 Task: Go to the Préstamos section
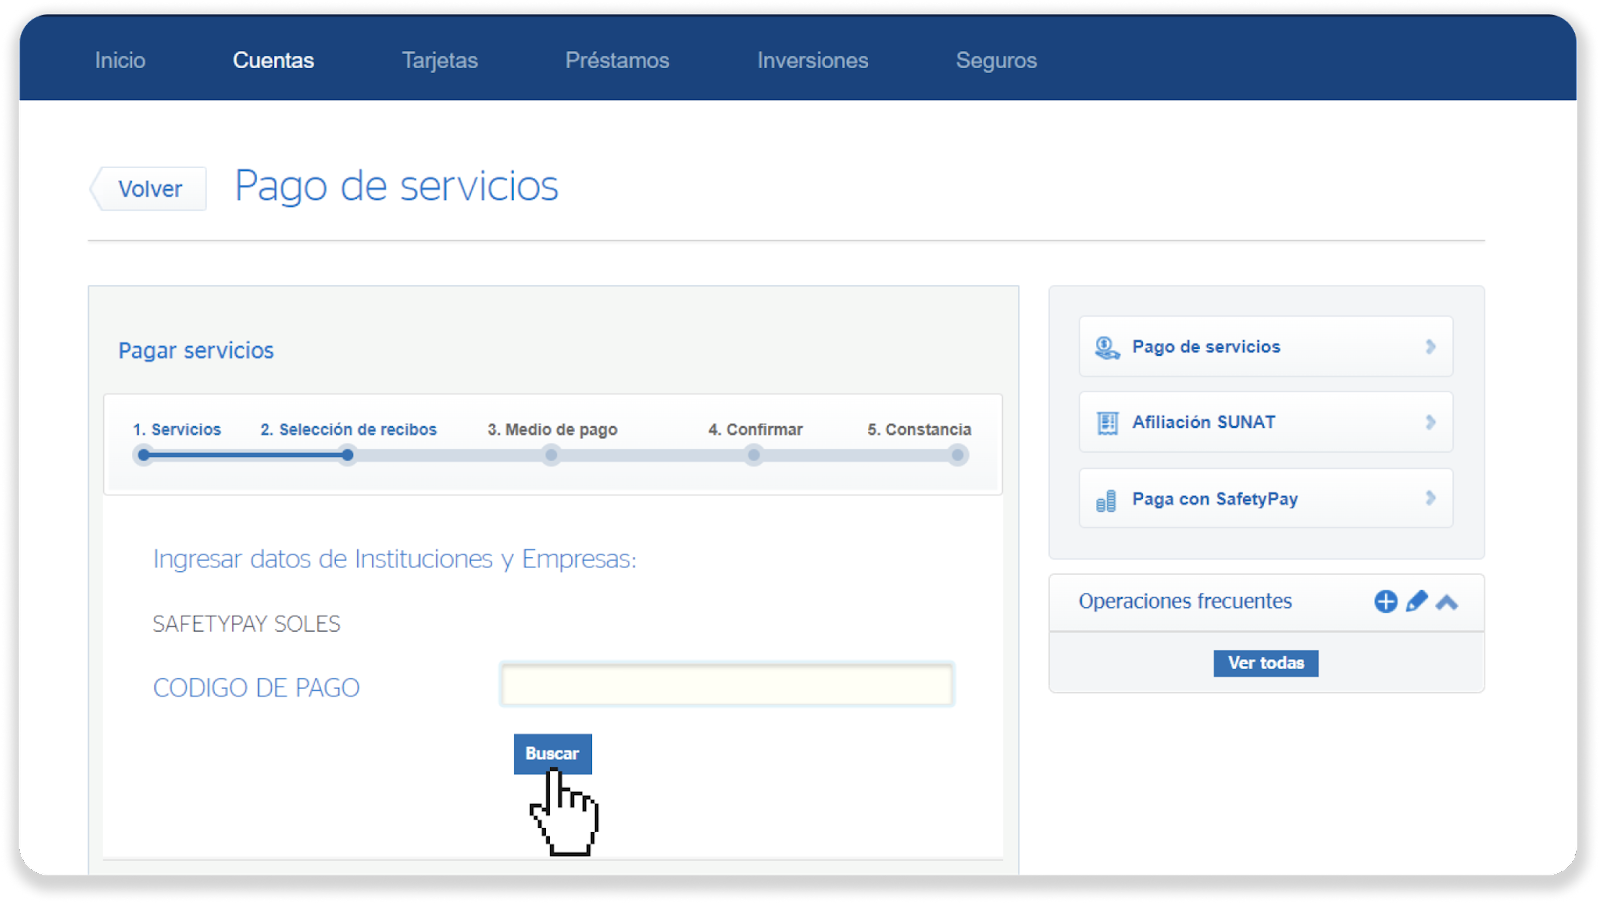pos(617,60)
